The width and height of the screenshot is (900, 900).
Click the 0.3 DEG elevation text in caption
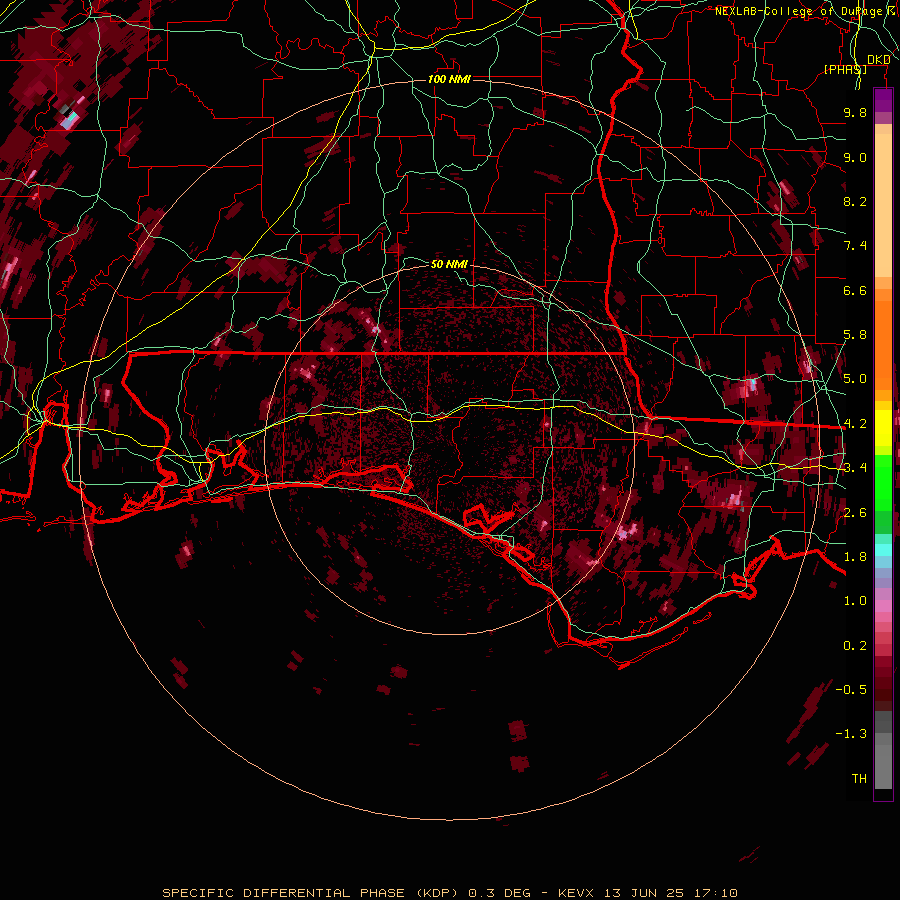[500, 893]
